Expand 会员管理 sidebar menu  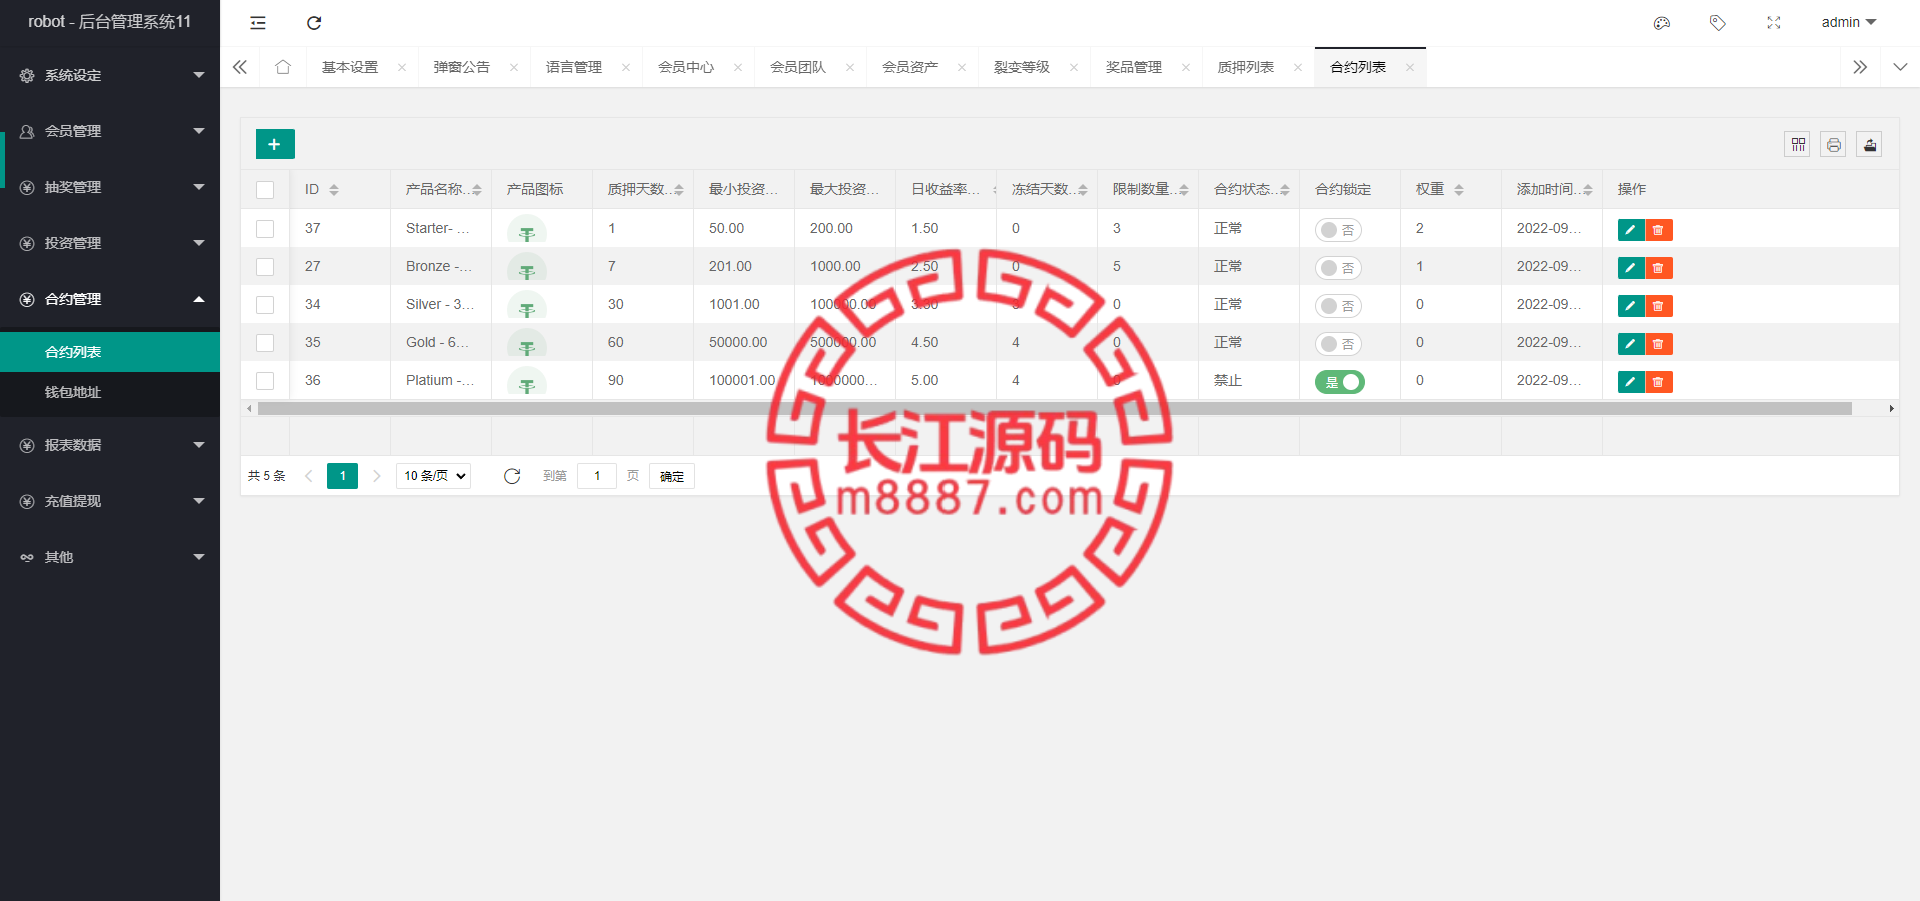[x=110, y=131]
